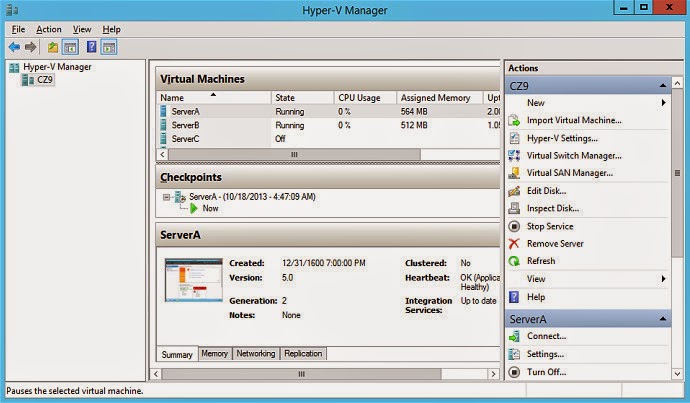This screenshot has height=403, width=690.
Task: Click the State column header
Action: coord(303,98)
